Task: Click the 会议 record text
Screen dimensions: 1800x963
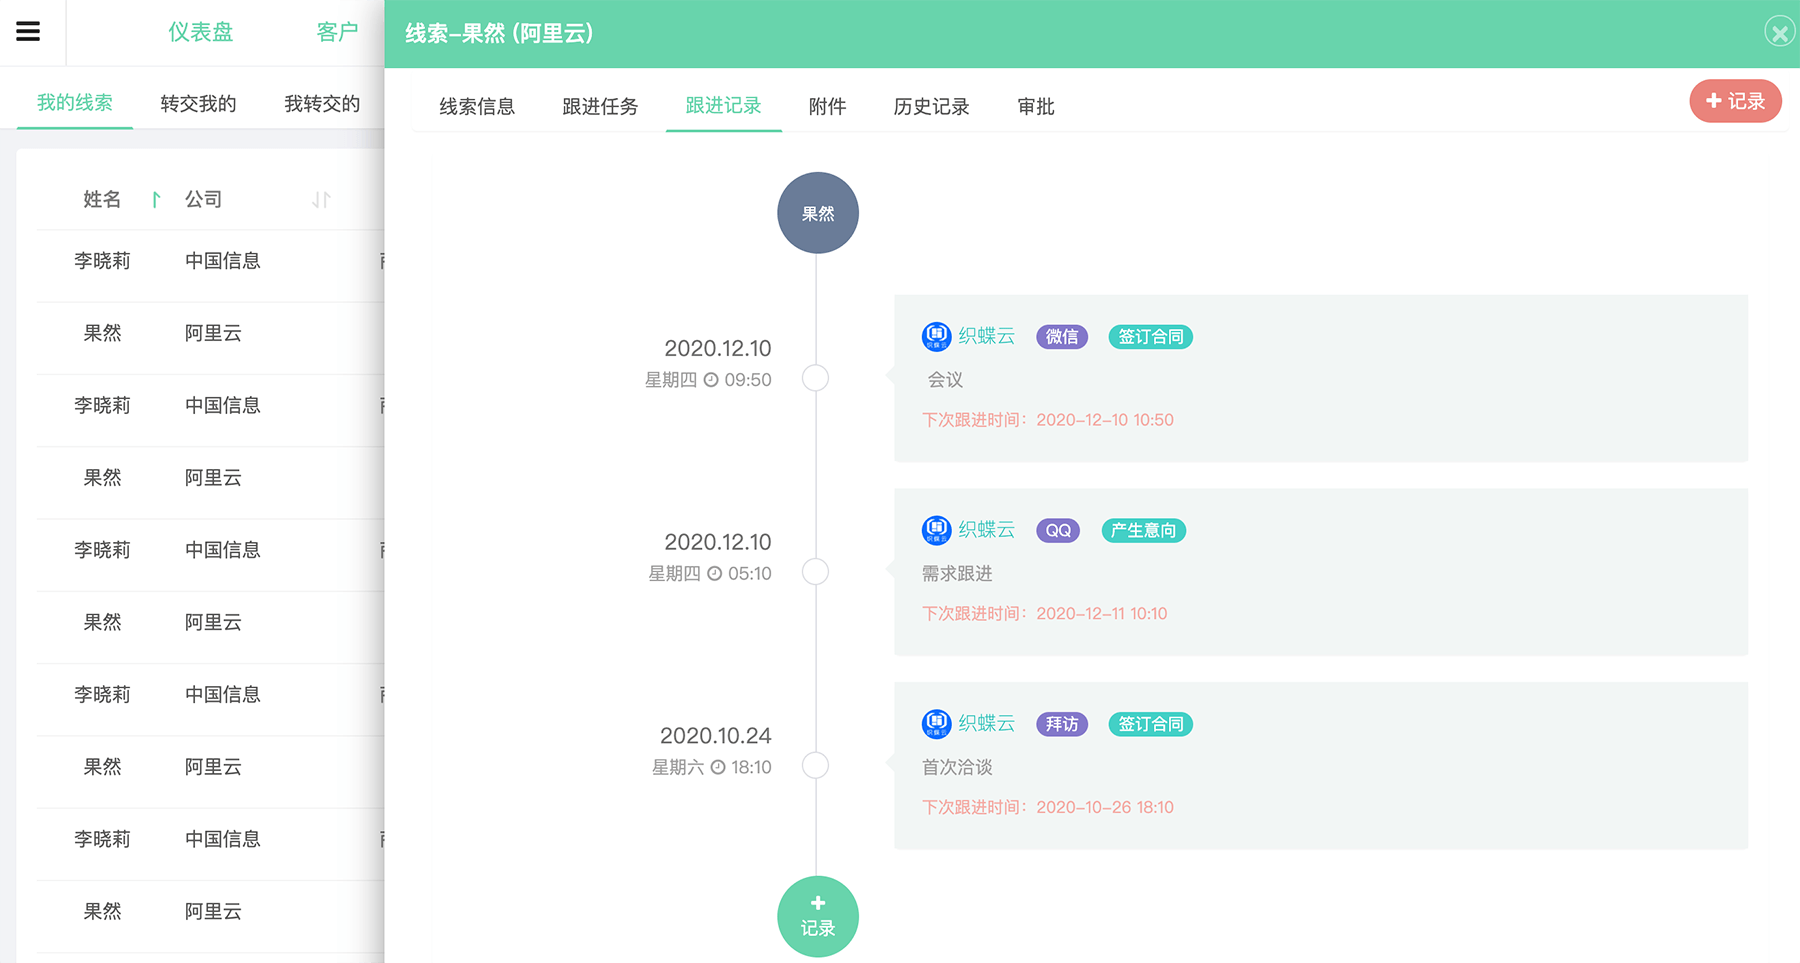Action: [x=945, y=380]
